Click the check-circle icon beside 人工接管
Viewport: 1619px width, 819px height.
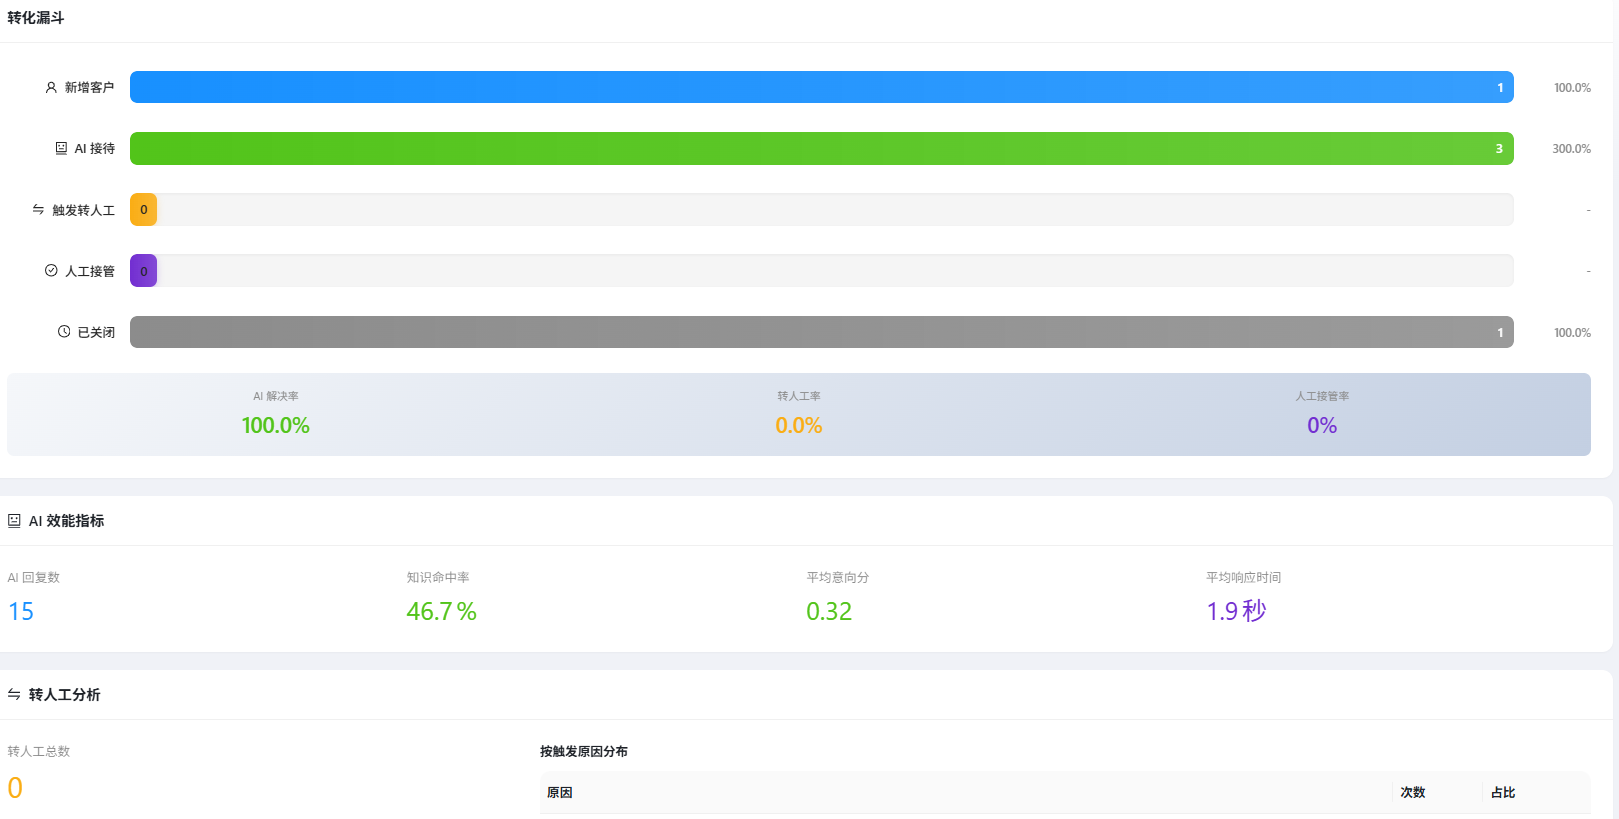(51, 270)
